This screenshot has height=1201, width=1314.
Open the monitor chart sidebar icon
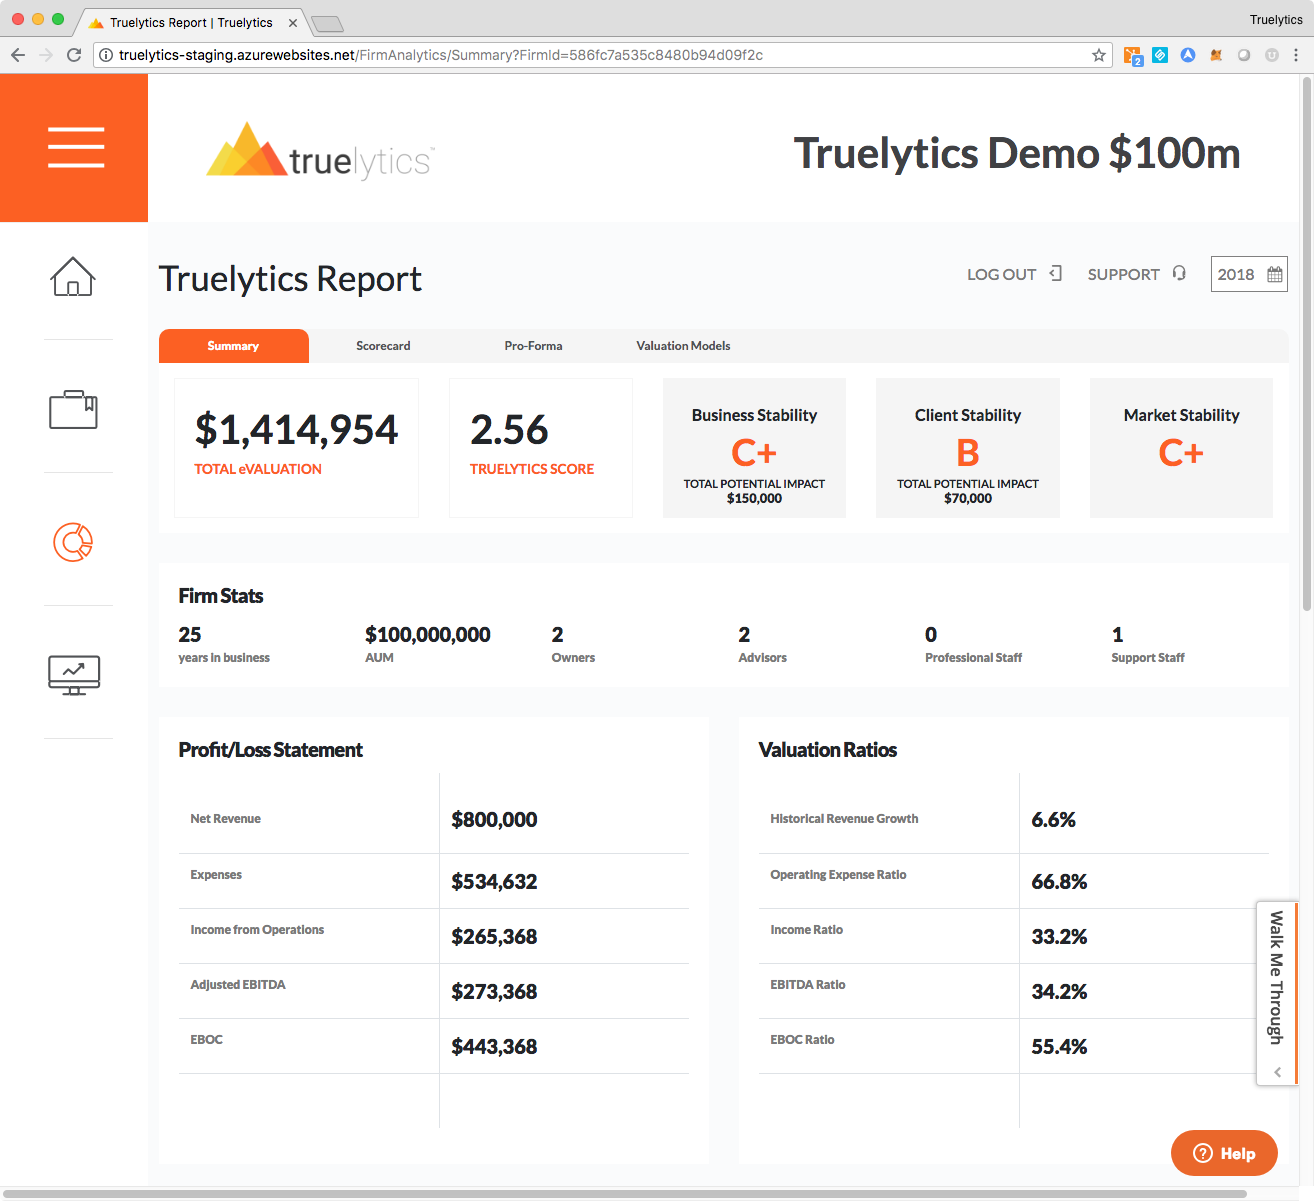[74, 675]
